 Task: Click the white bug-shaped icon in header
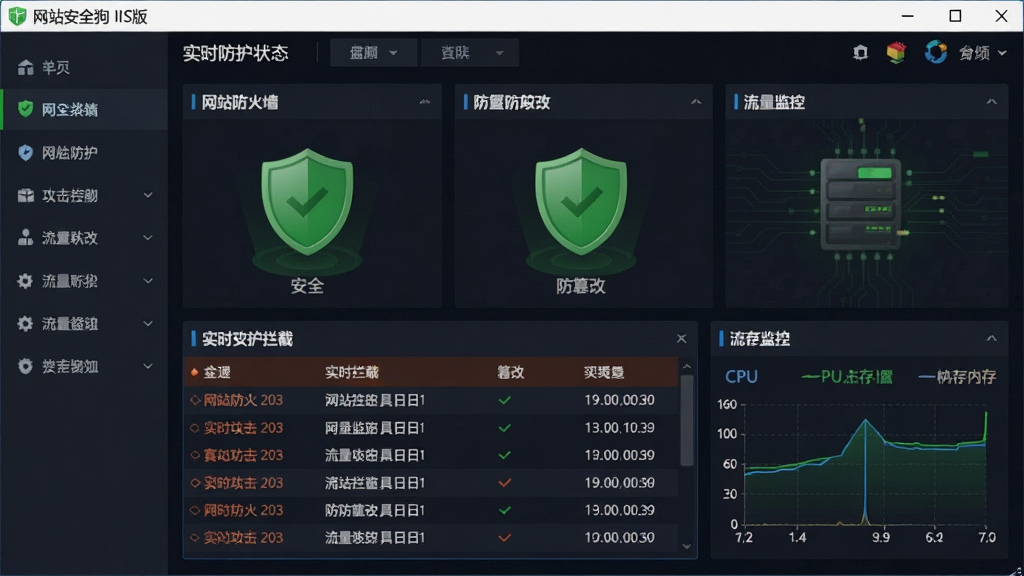(x=861, y=53)
